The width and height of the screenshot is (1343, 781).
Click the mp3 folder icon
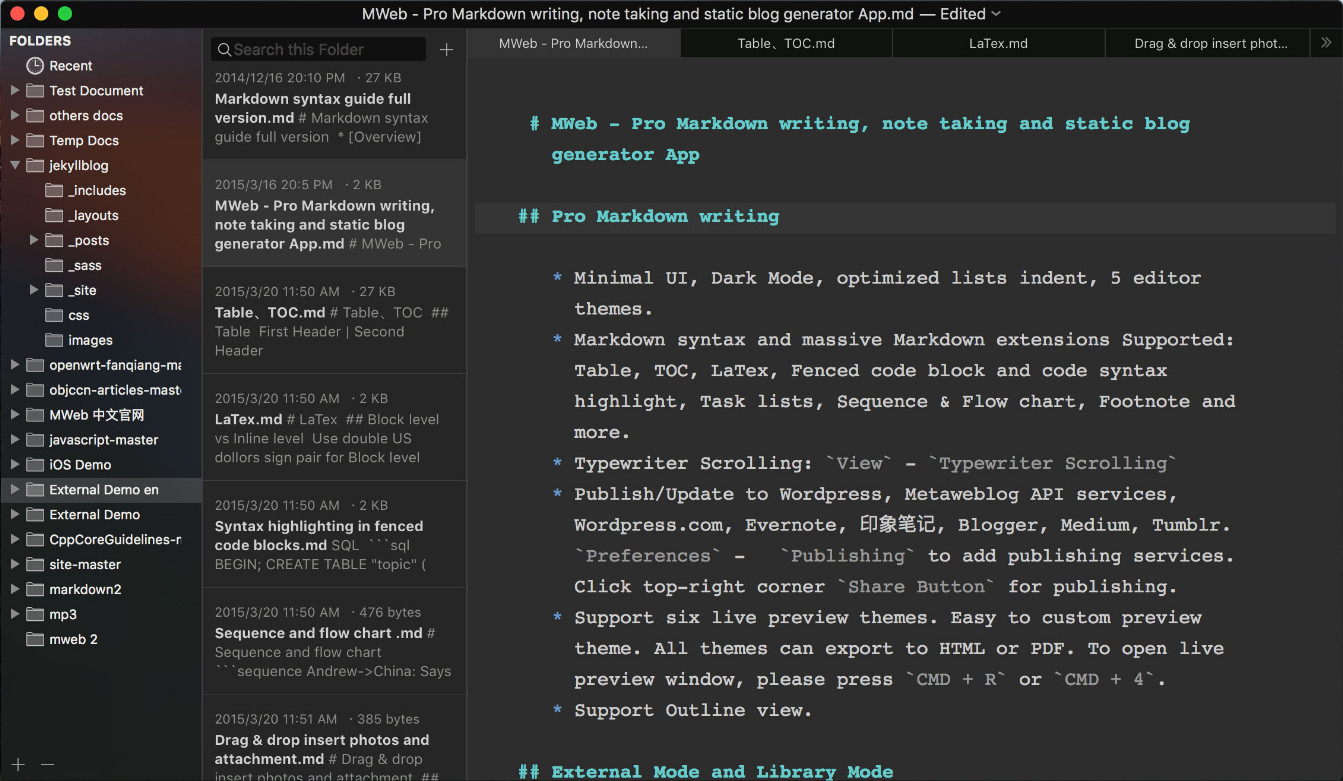35,615
